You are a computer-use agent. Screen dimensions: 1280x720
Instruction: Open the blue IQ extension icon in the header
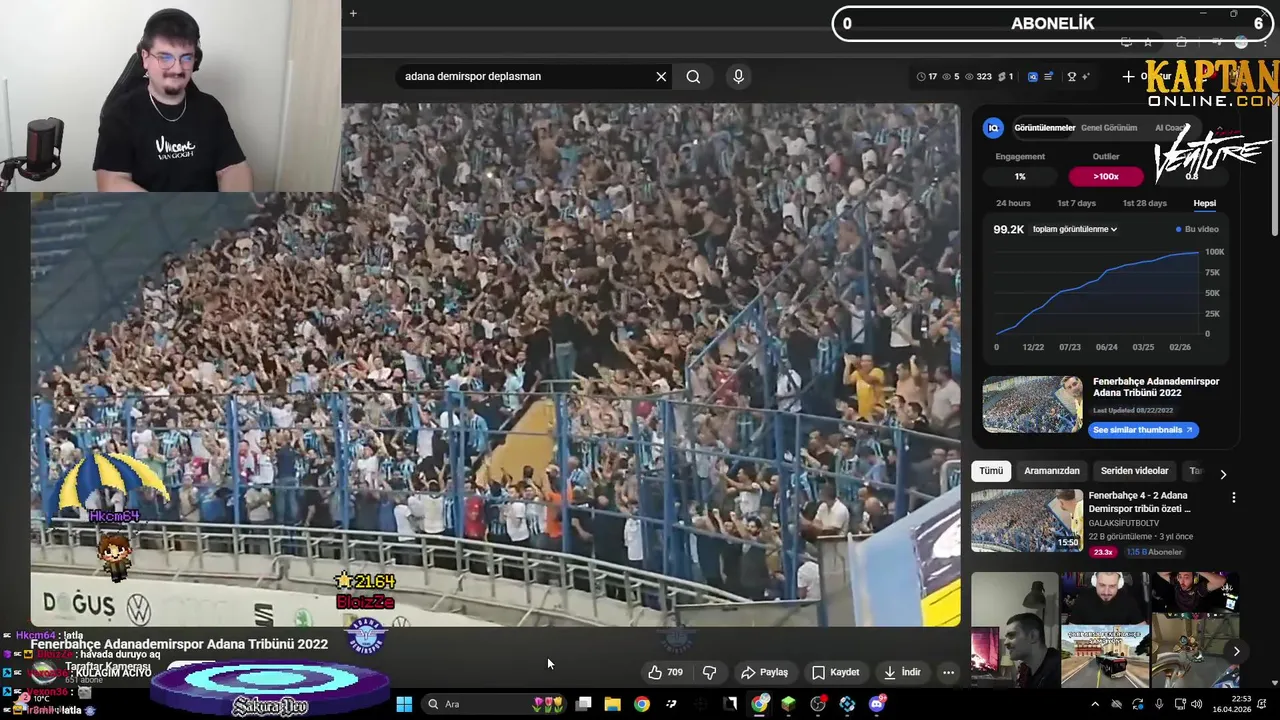(x=1033, y=76)
